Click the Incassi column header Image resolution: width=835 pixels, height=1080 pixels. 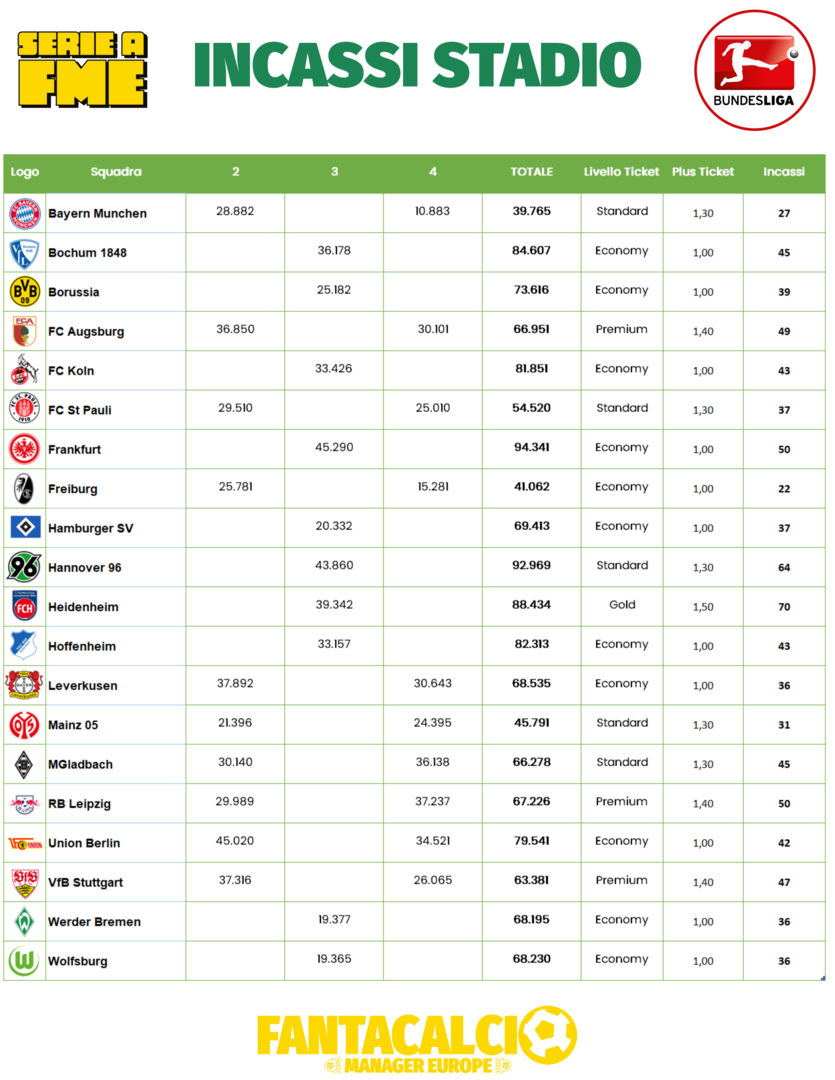(784, 172)
